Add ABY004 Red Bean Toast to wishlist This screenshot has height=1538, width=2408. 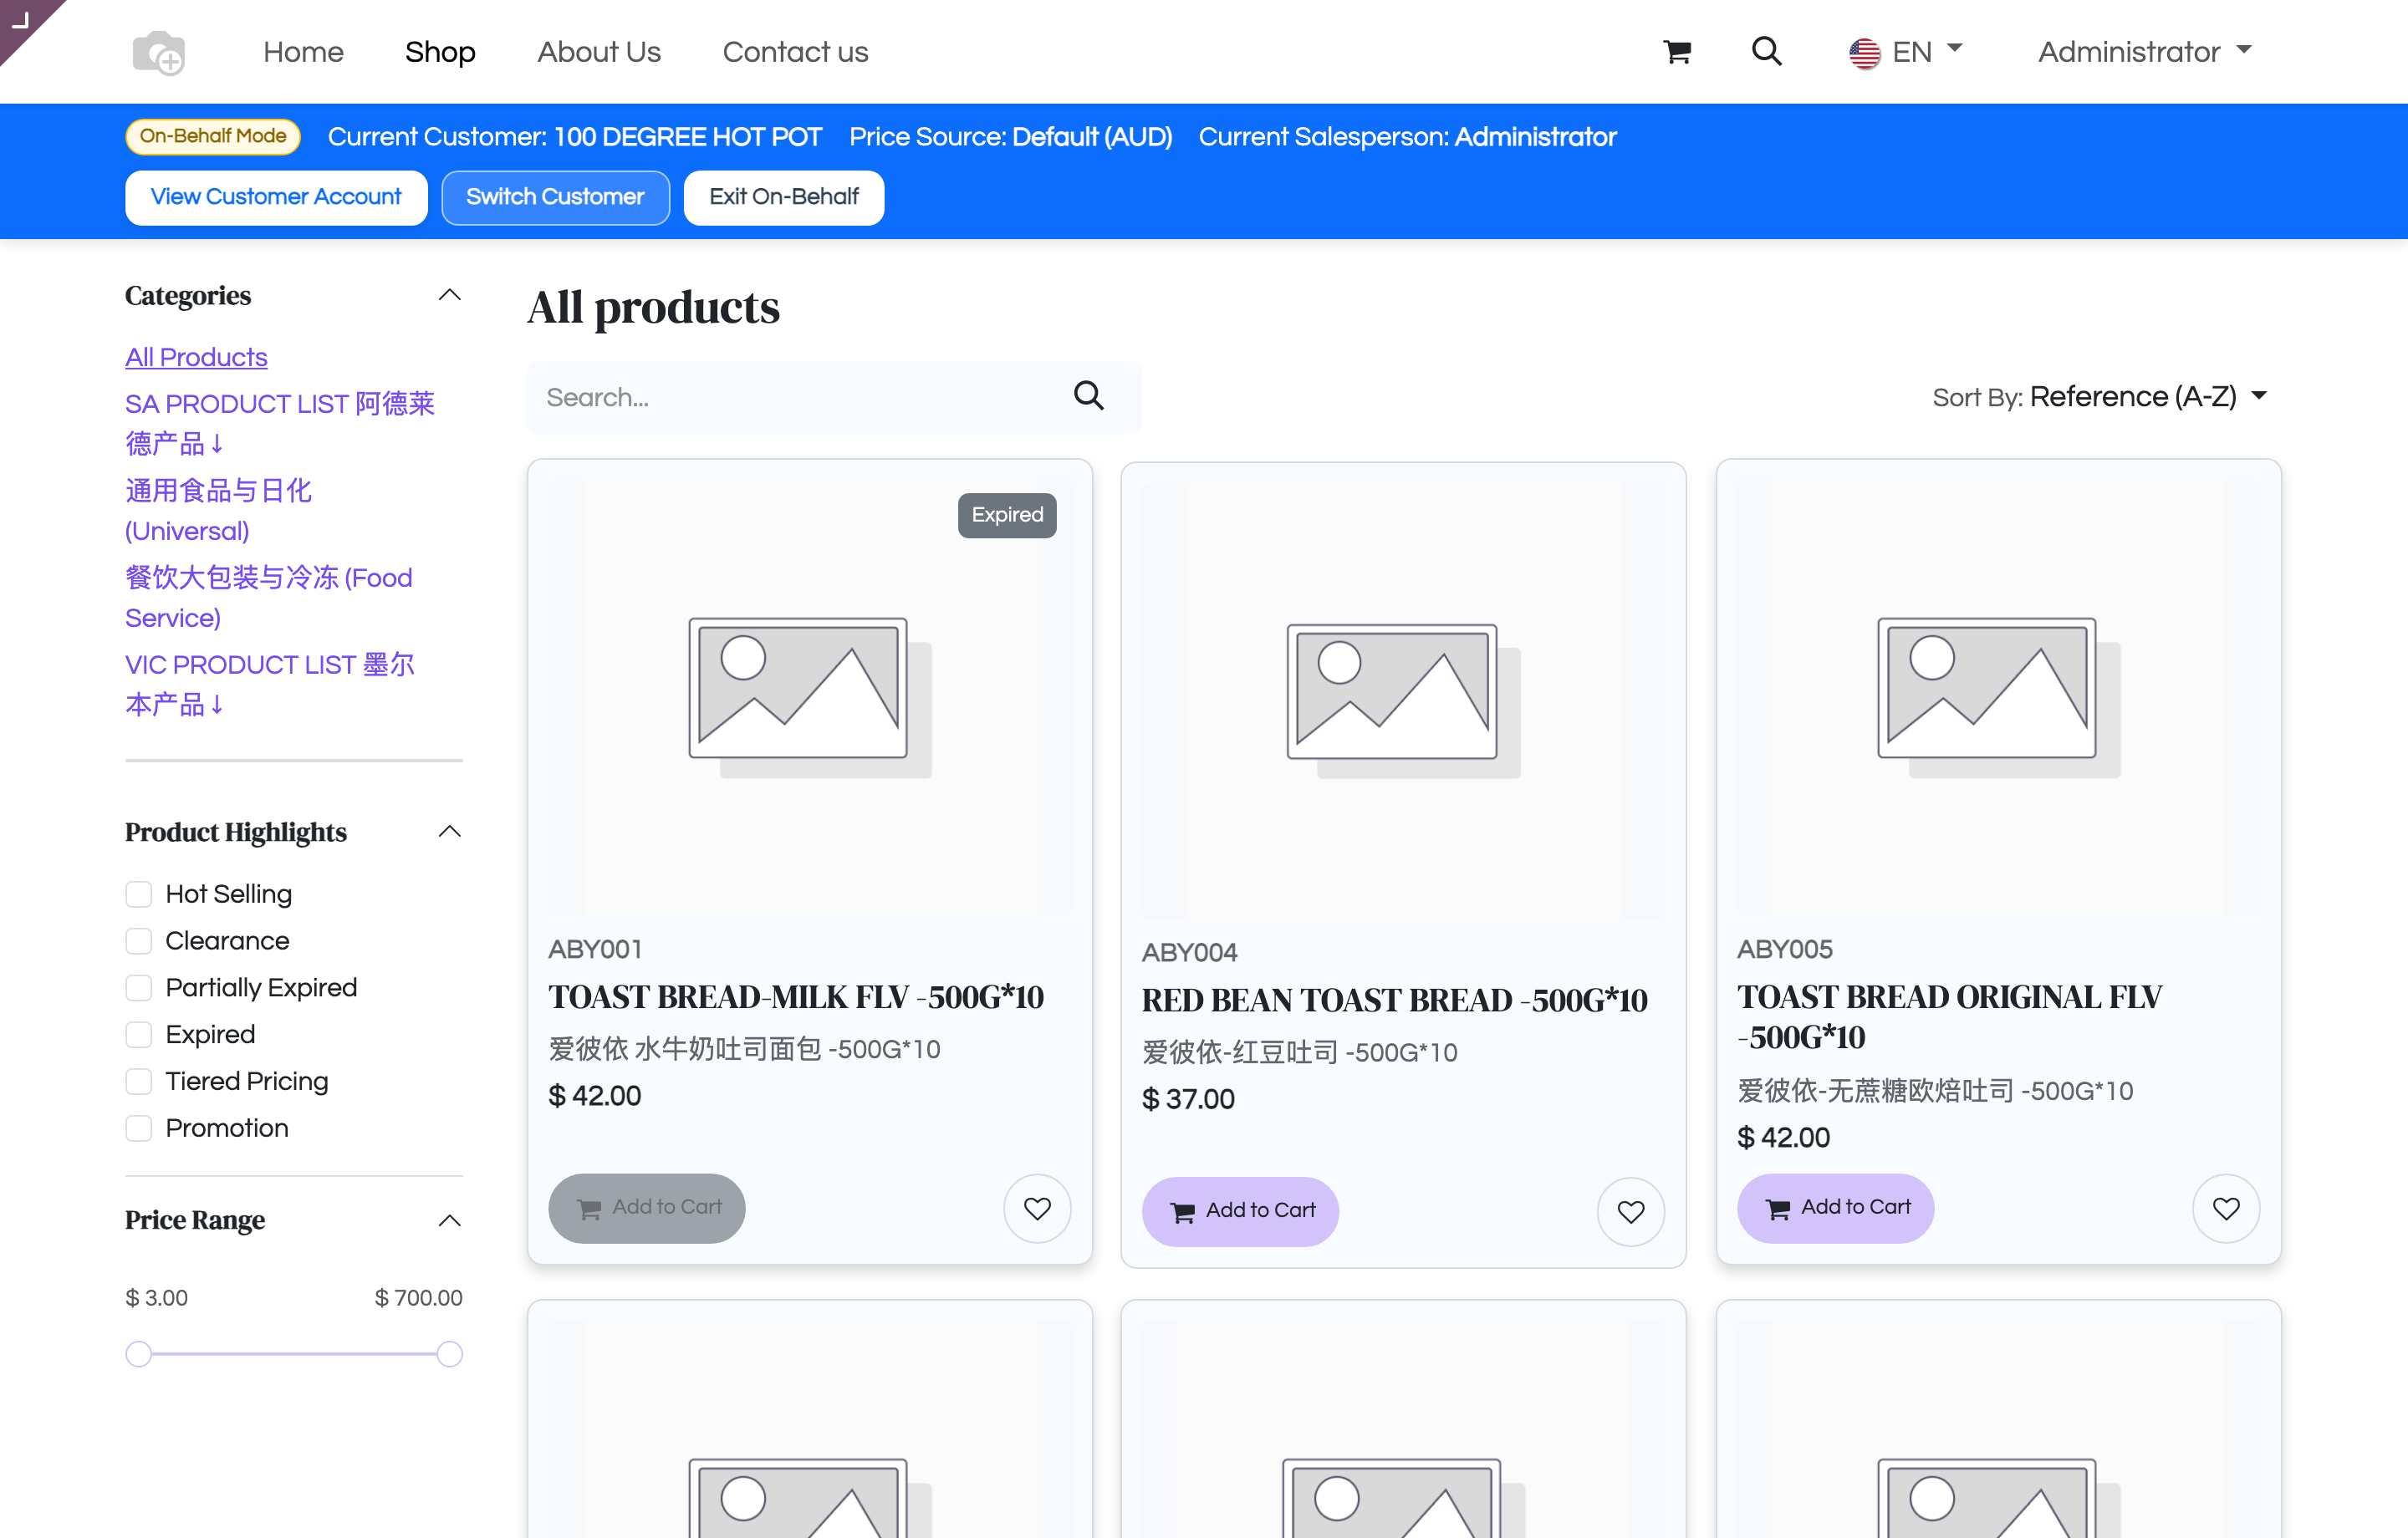(1631, 1211)
